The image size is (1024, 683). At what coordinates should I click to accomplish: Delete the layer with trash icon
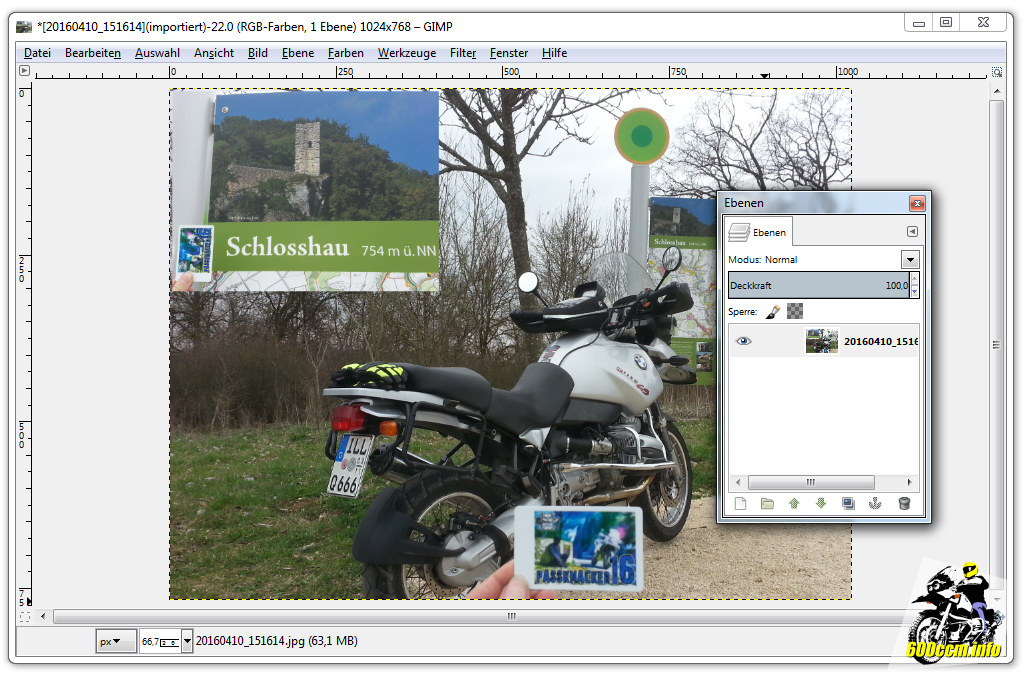[904, 504]
